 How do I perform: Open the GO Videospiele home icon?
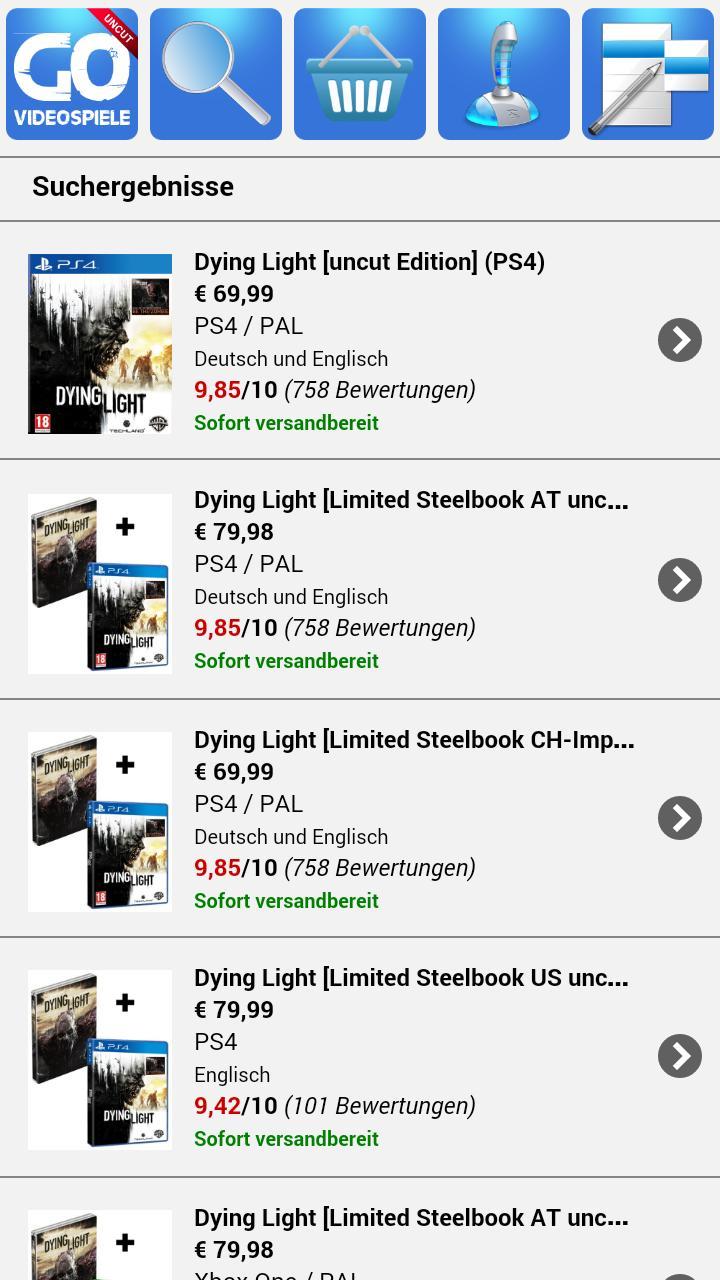71,73
